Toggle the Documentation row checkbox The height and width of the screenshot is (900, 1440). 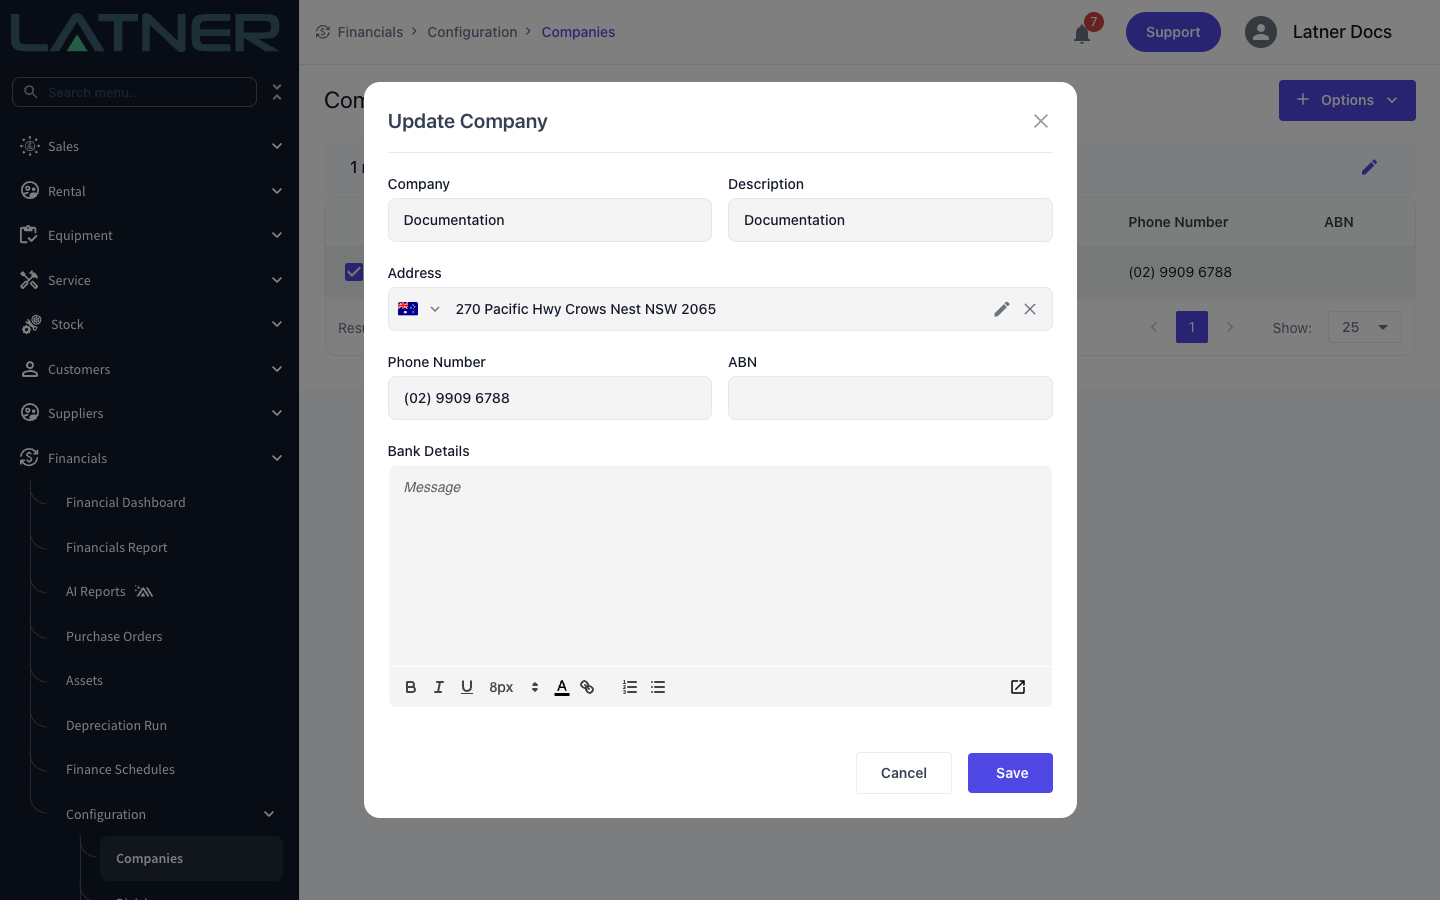tap(354, 272)
